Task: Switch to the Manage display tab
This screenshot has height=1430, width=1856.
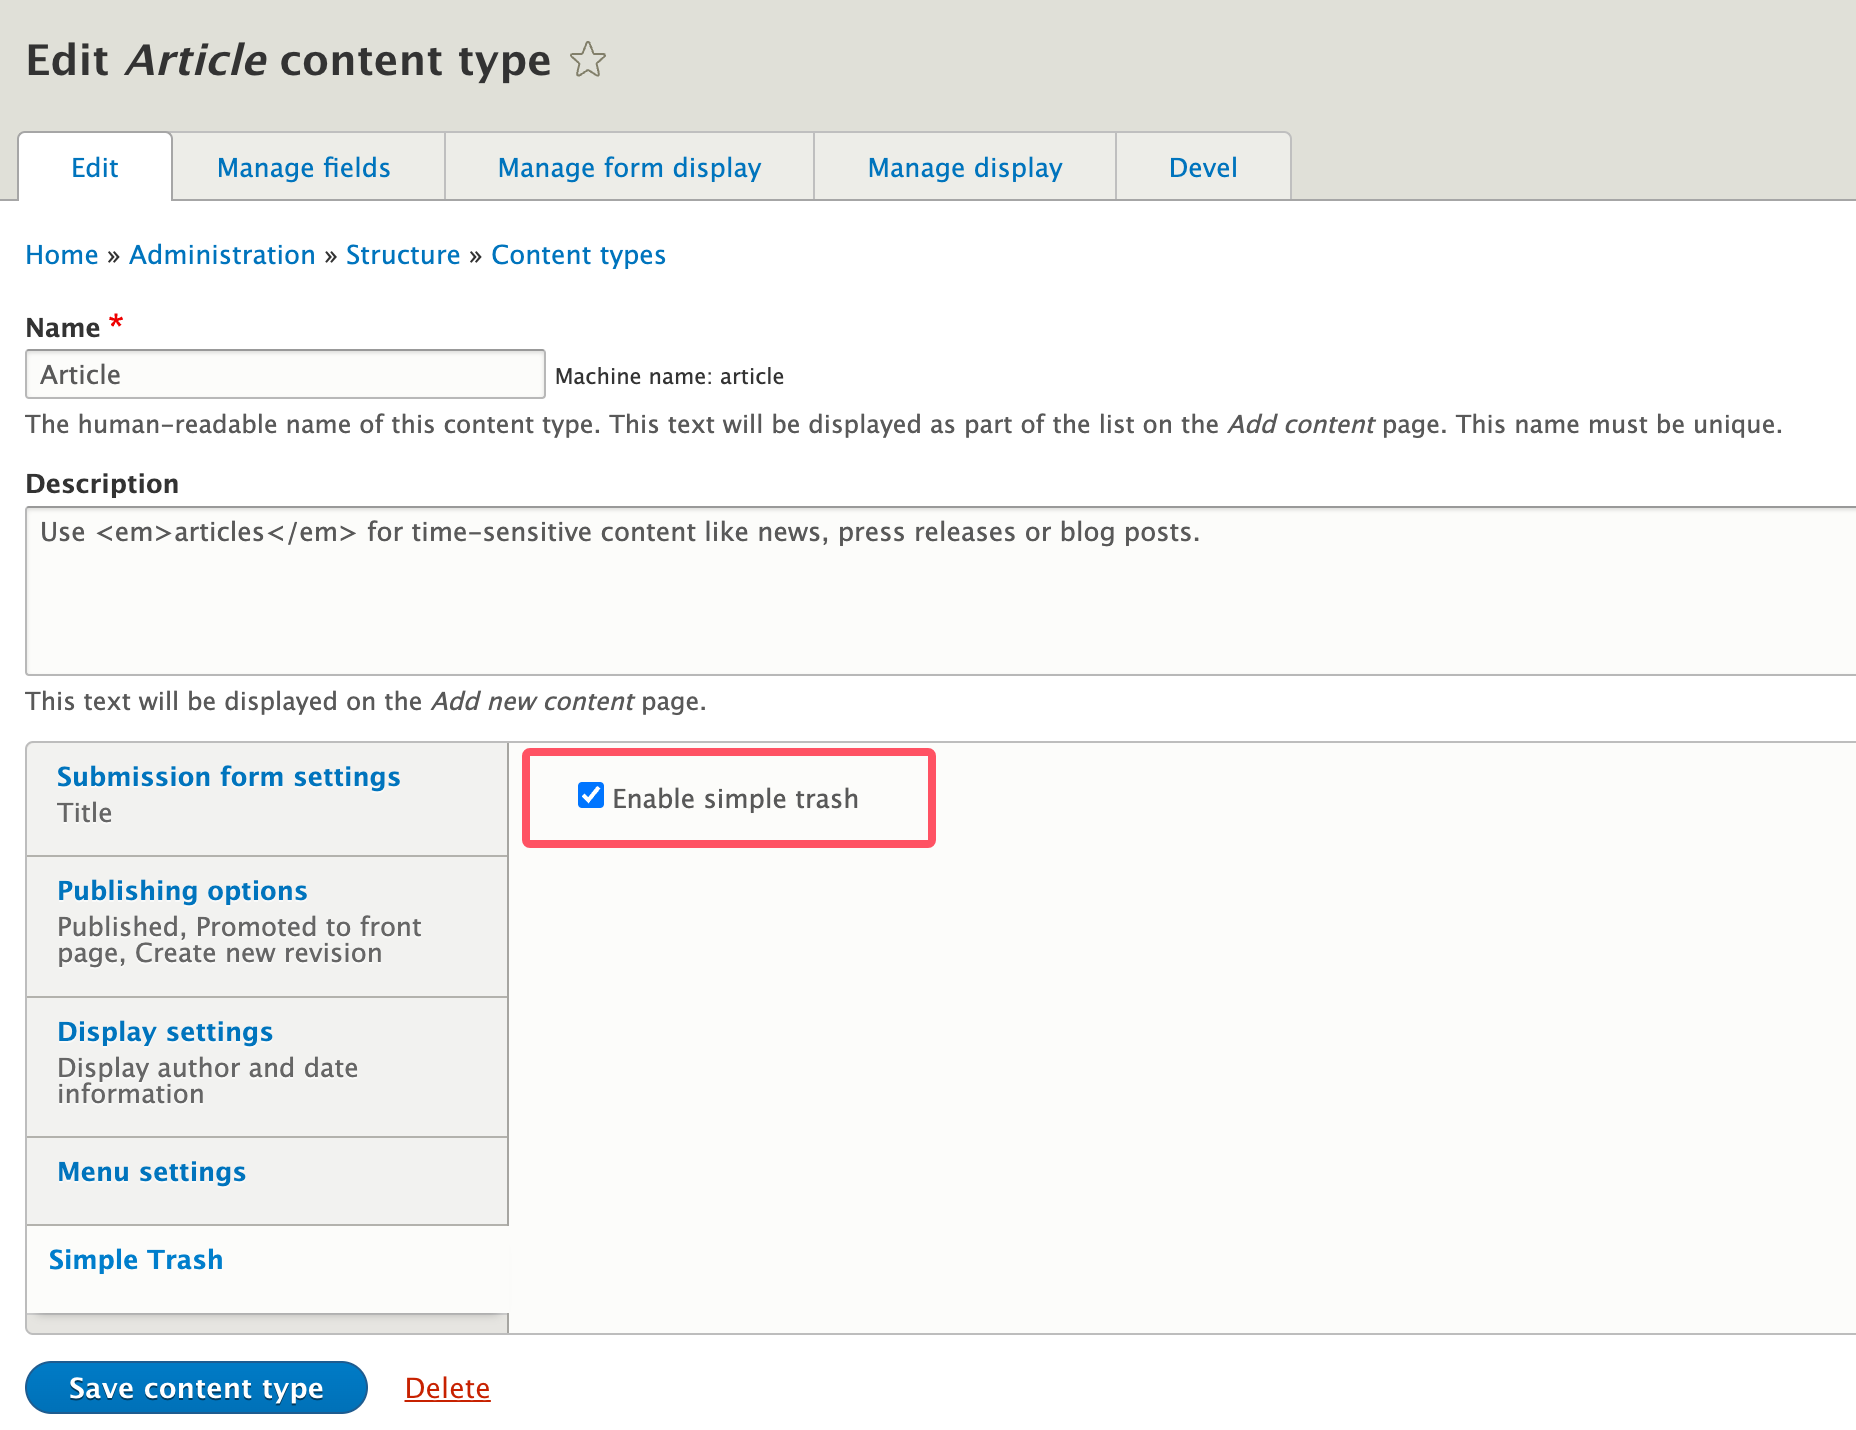Action: [964, 167]
